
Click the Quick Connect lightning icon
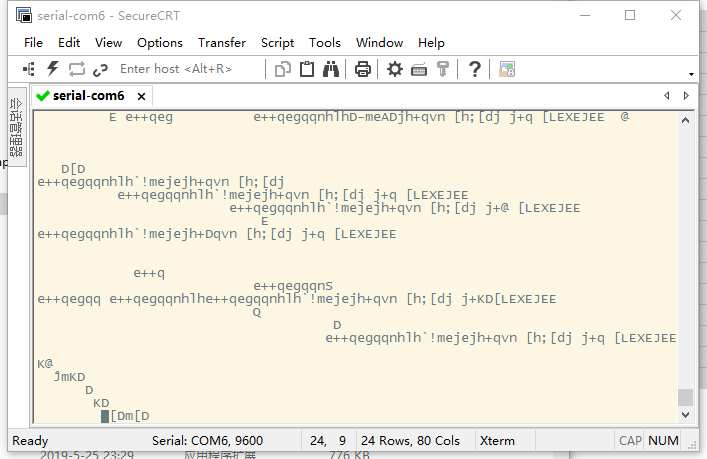(x=53, y=69)
